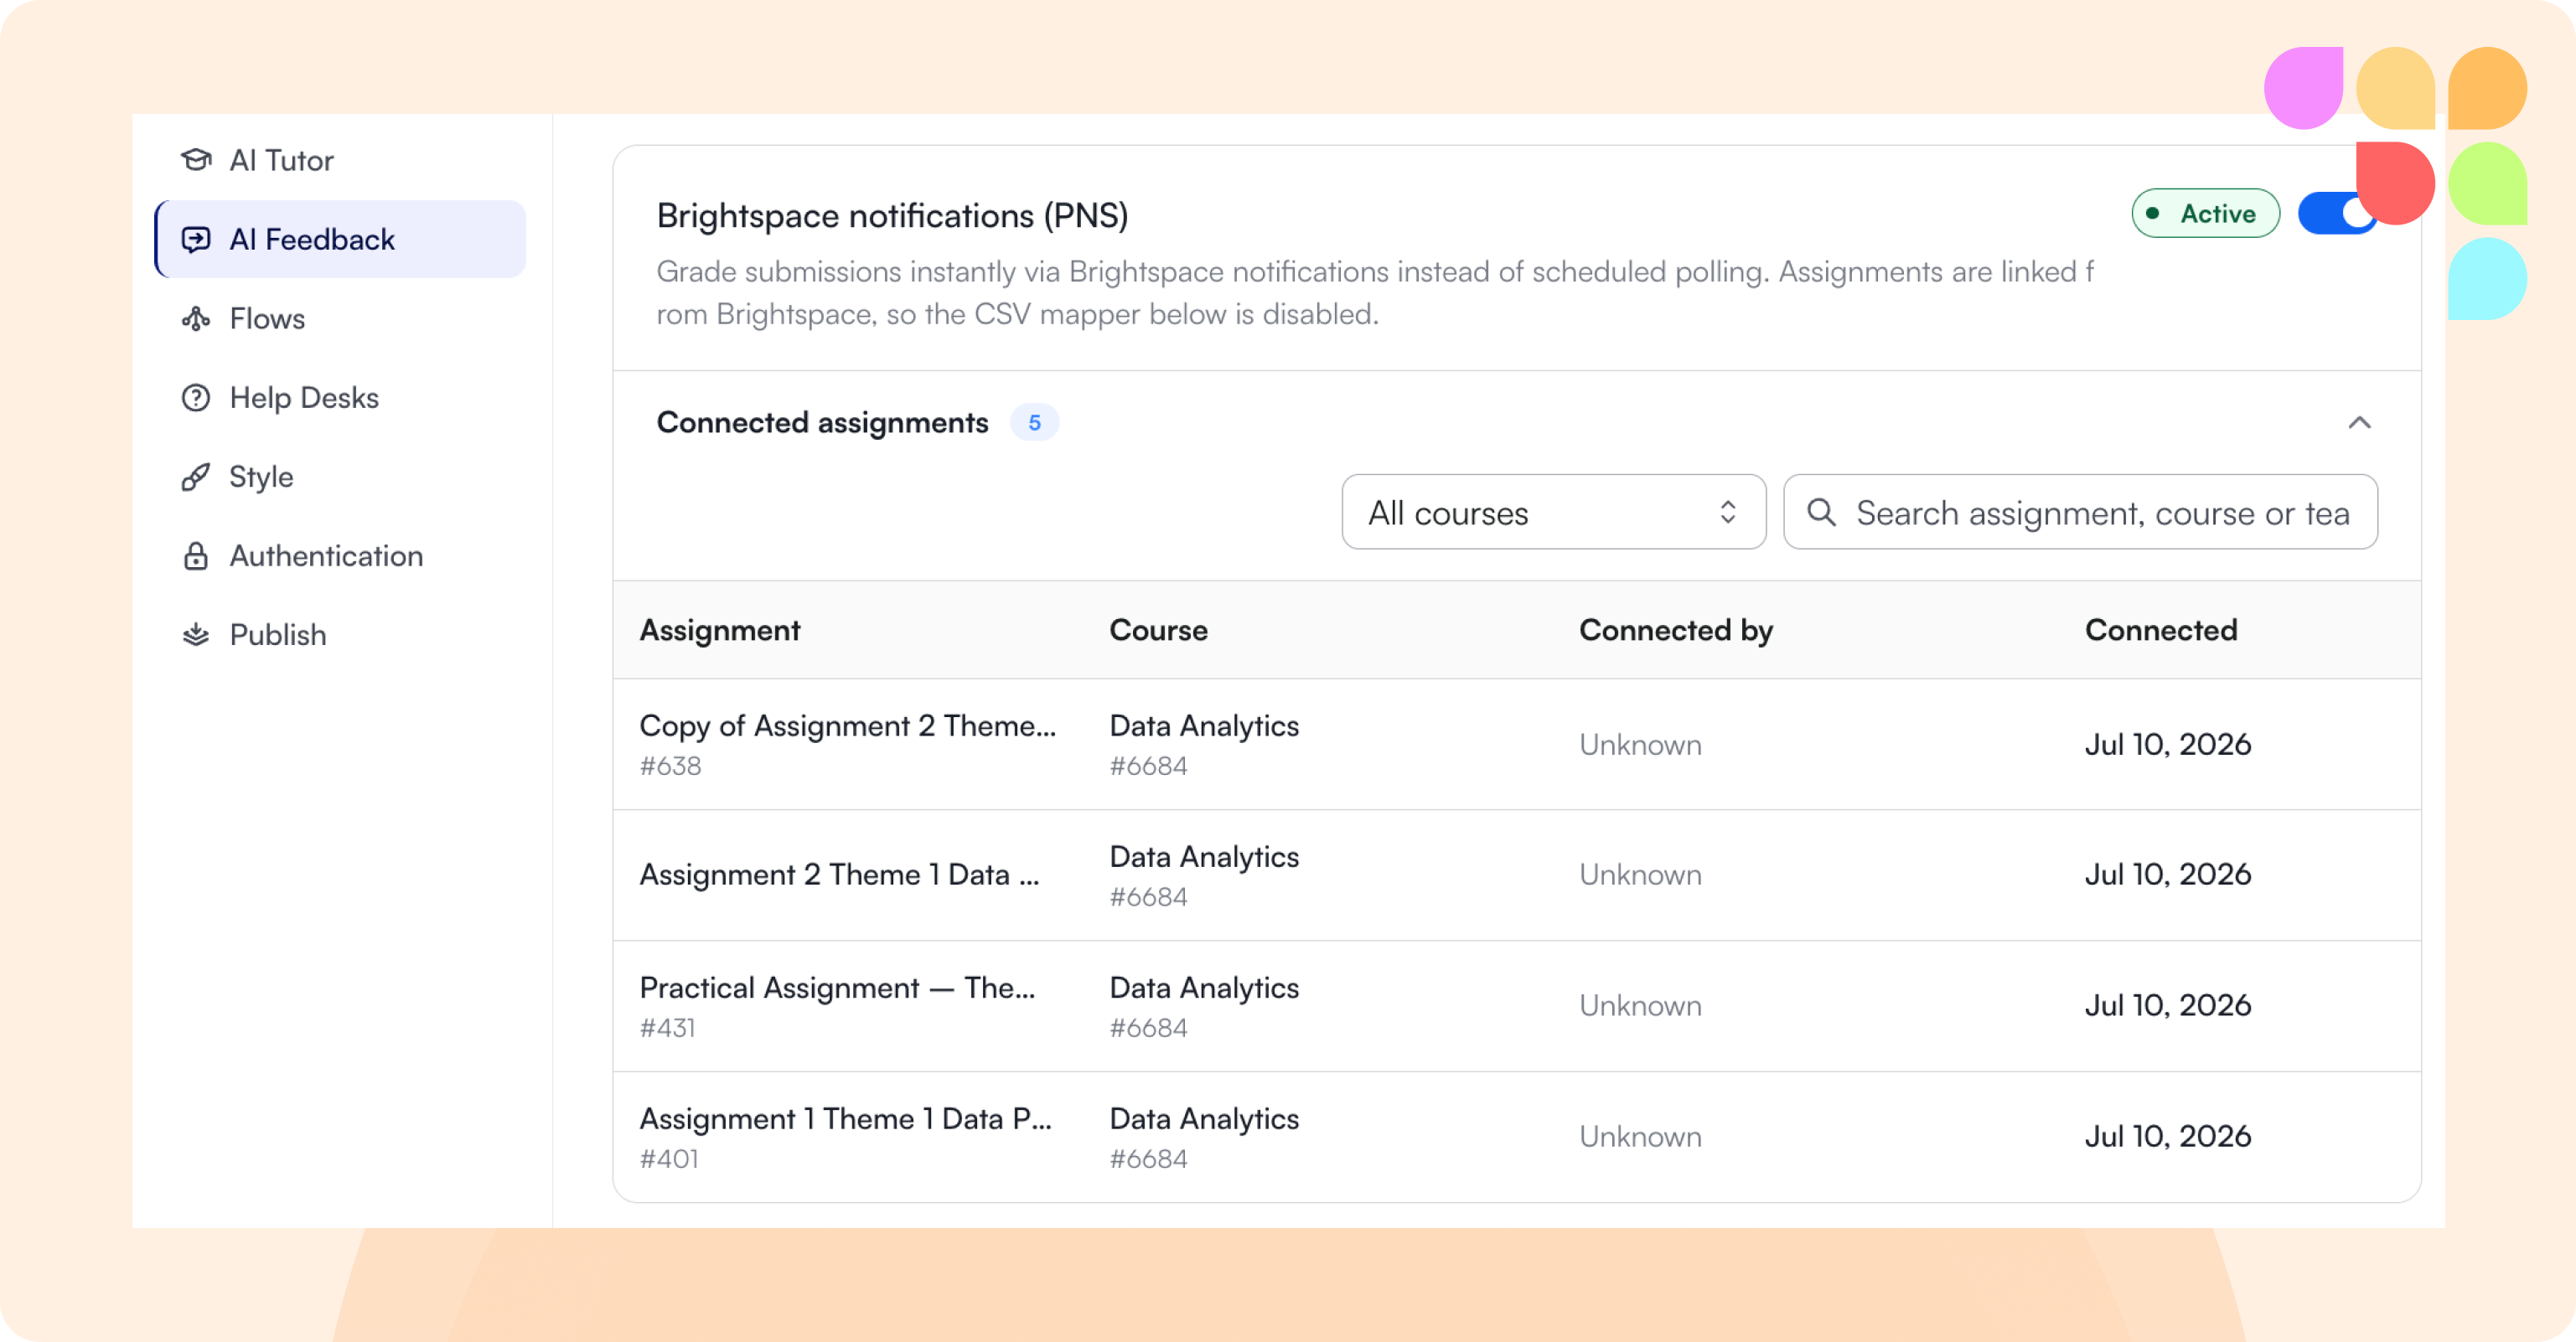
Task: Click the Active status badge
Action: tap(2205, 213)
